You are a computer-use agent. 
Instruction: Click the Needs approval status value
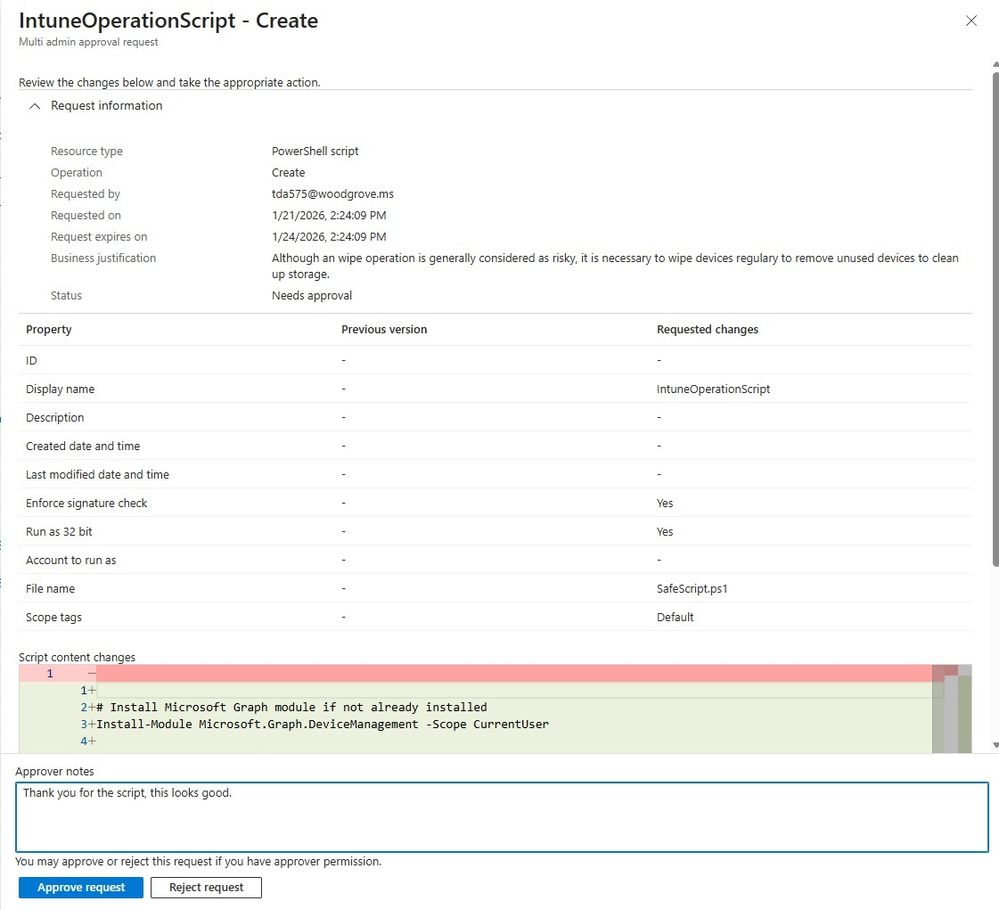(312, 296)
